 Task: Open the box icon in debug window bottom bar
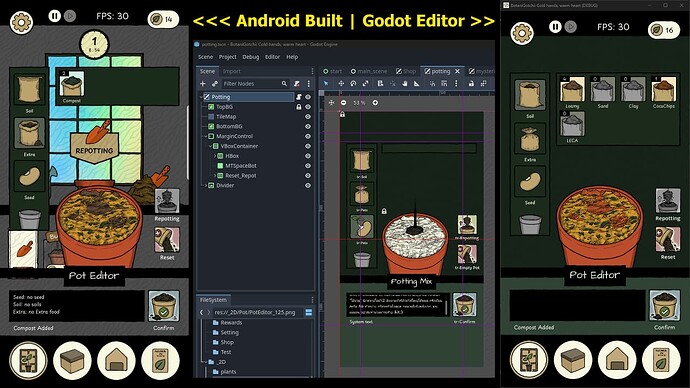[x=573, y=360]
